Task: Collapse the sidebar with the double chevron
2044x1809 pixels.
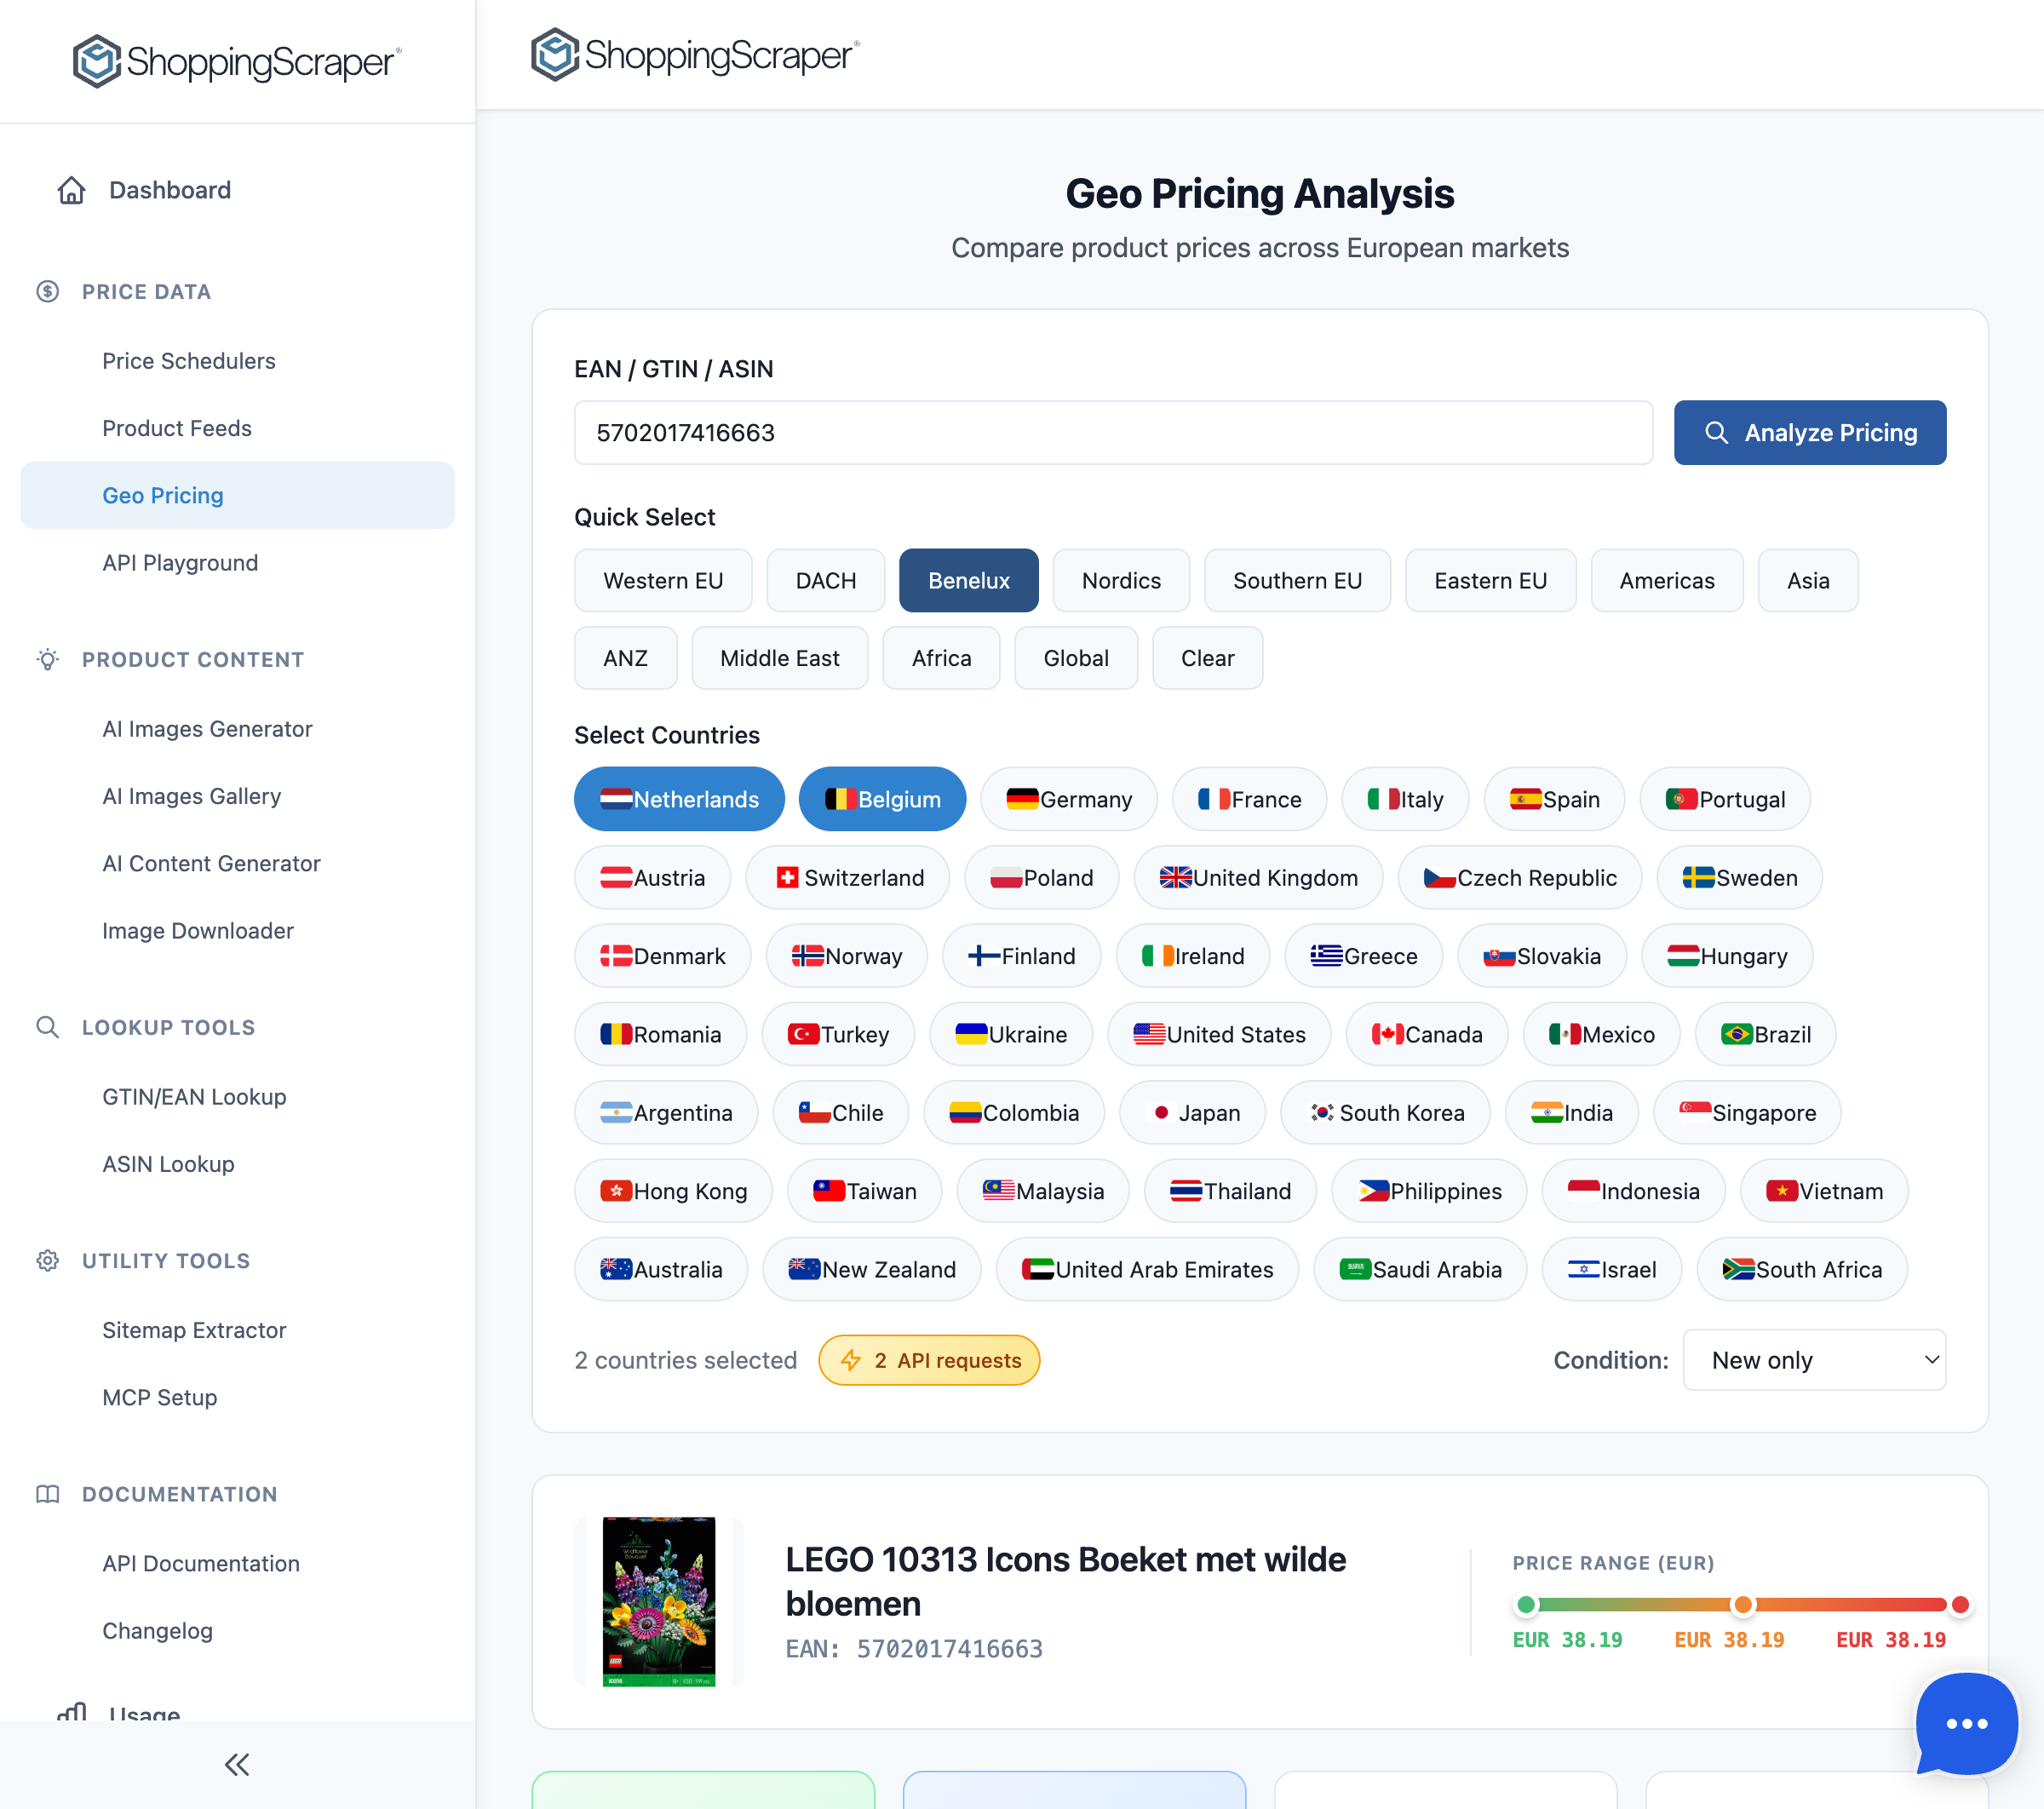Action: (237, 1765)
